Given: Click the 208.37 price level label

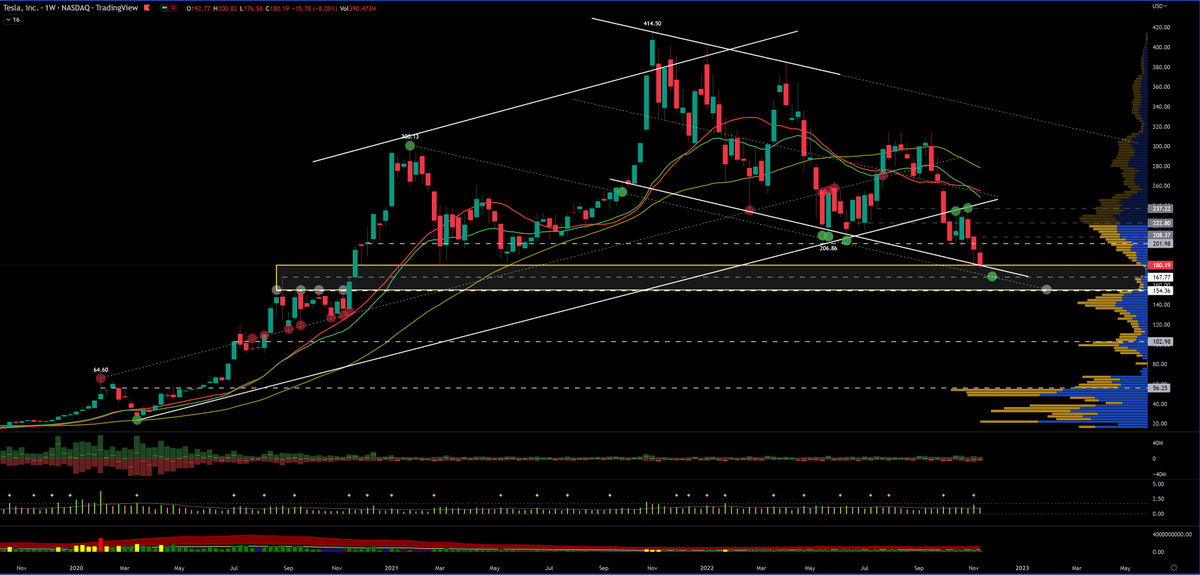Looking at the screenshot, I should coord(1161,237).
